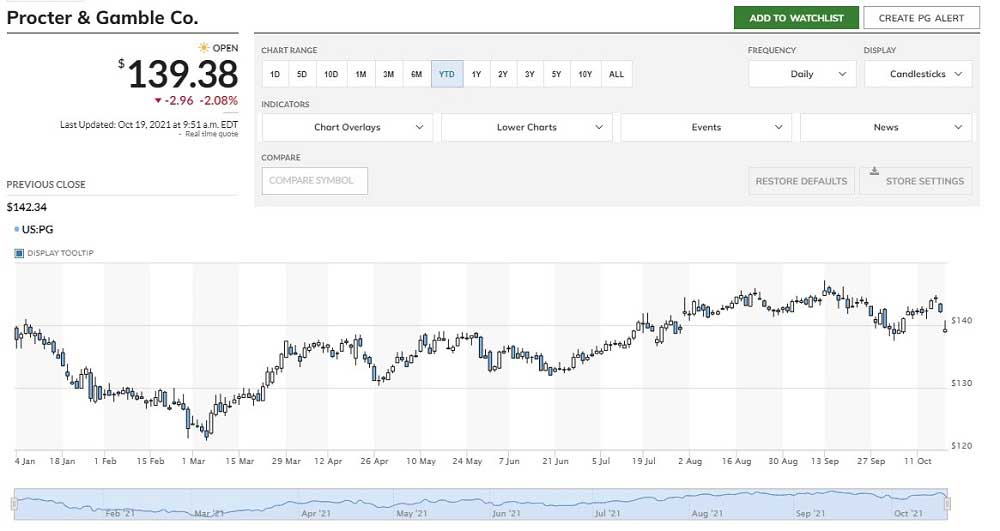The width and height of the screenshot is (1000, 531).
Task: Select the 10D chart range
Action: pyautogui.click(x=331, y=74)
